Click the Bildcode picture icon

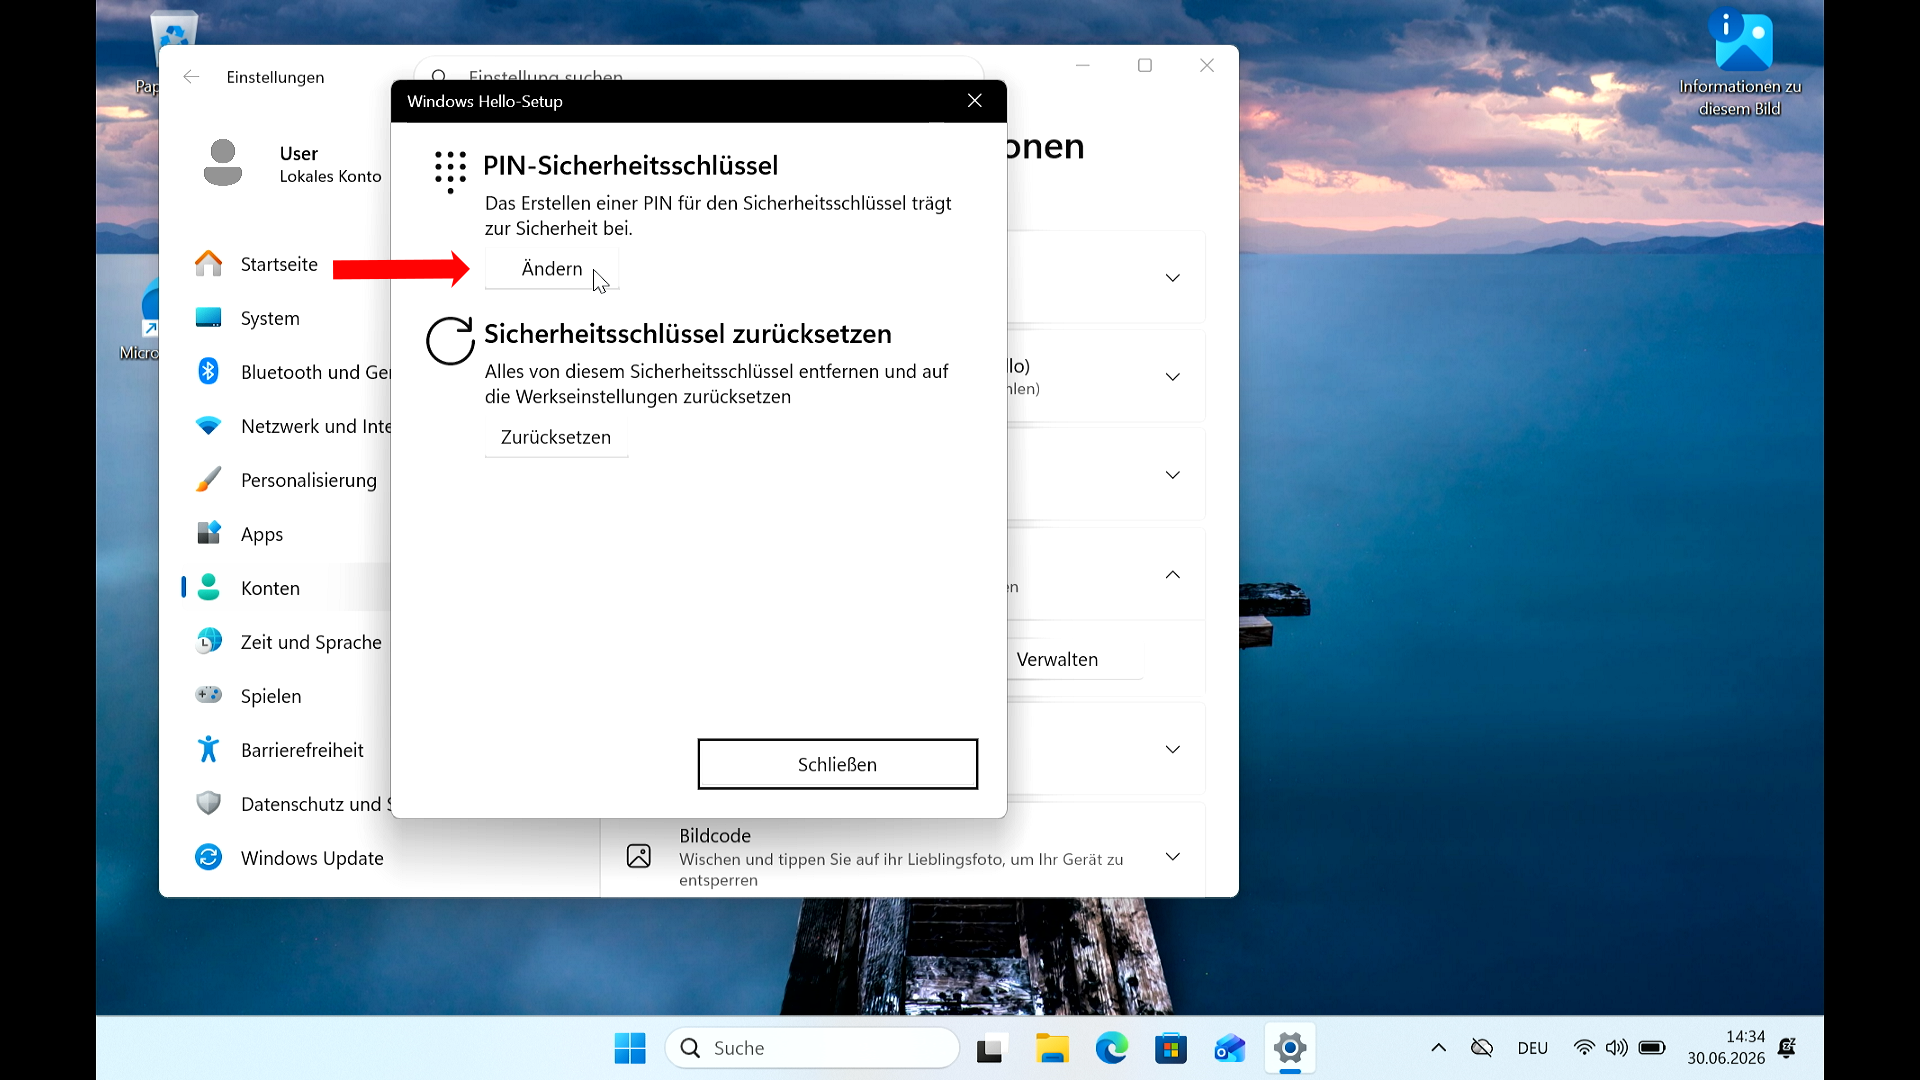coord(639,856)
